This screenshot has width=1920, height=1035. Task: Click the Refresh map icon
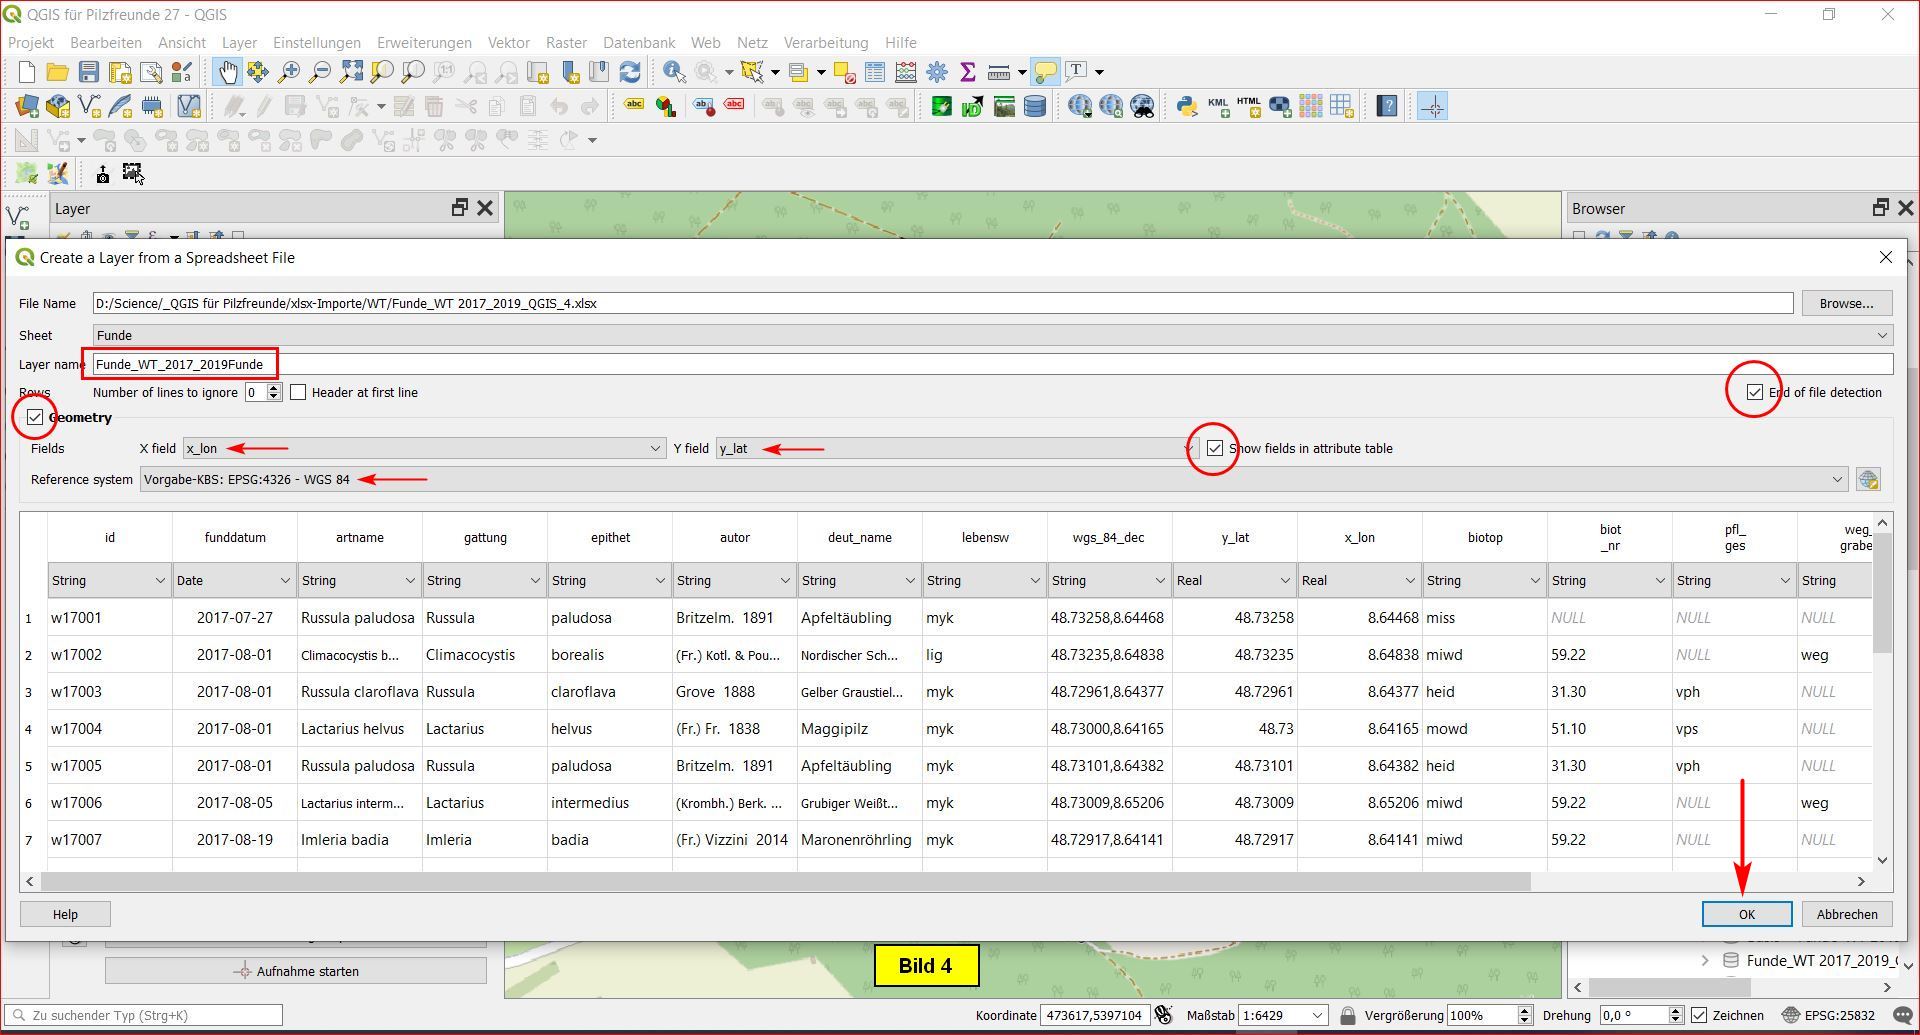coord(630,72)
